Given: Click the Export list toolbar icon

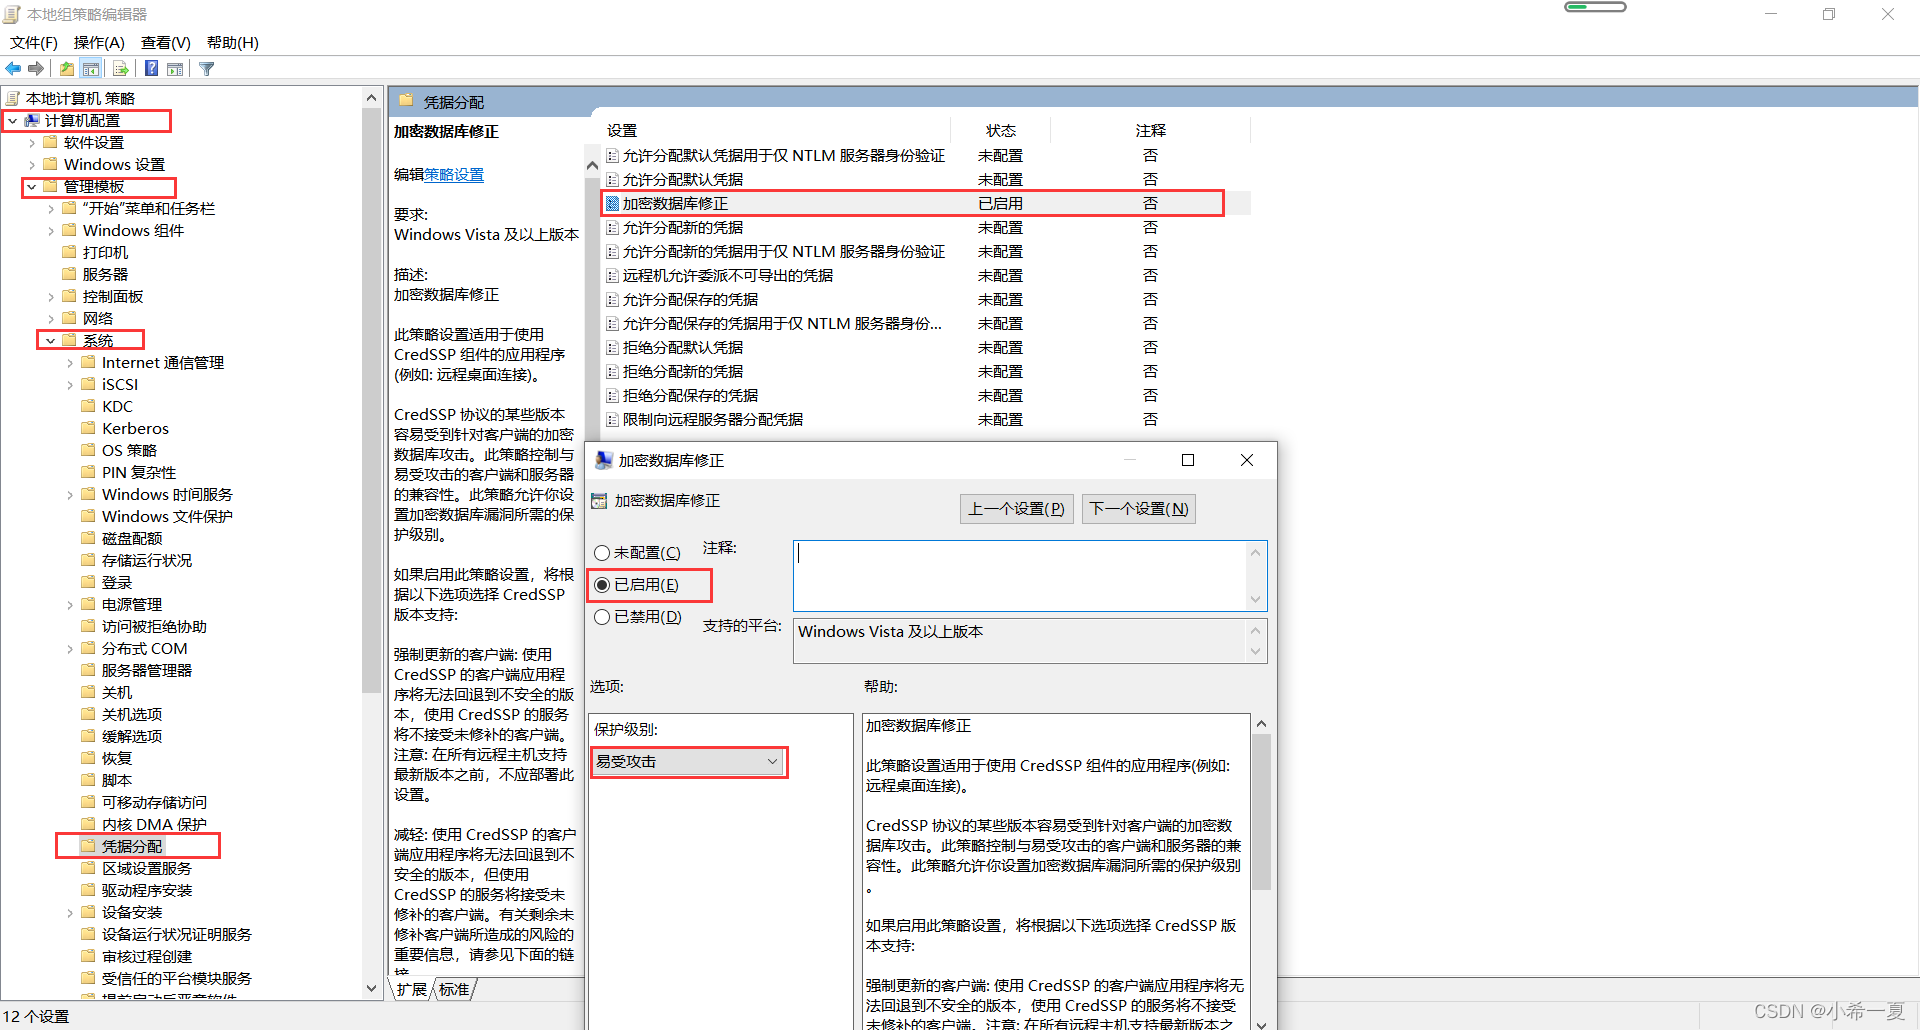Looking at the screenshot, I should pos(120,68).
